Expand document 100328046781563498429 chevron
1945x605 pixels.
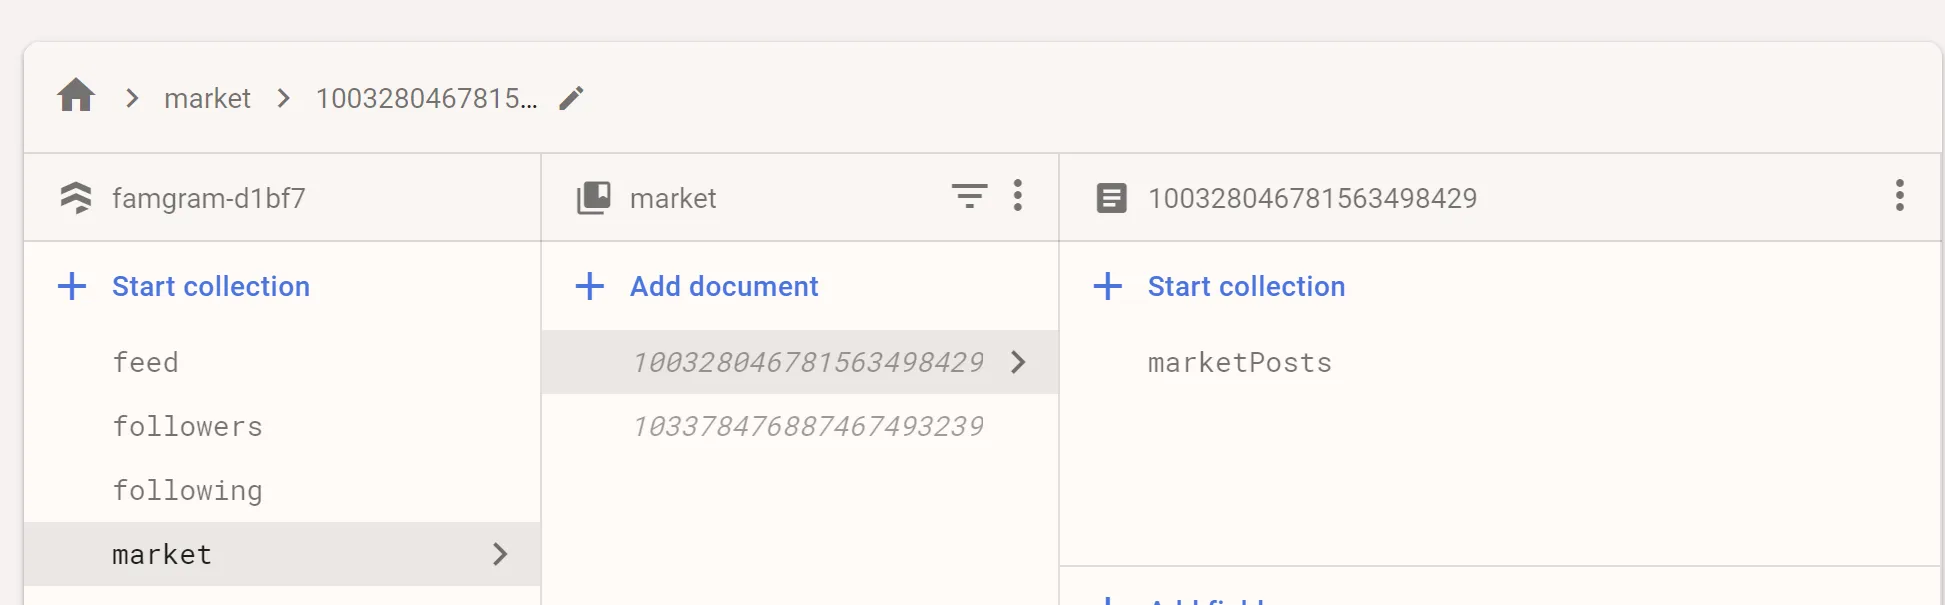(x=1018, y=362)
